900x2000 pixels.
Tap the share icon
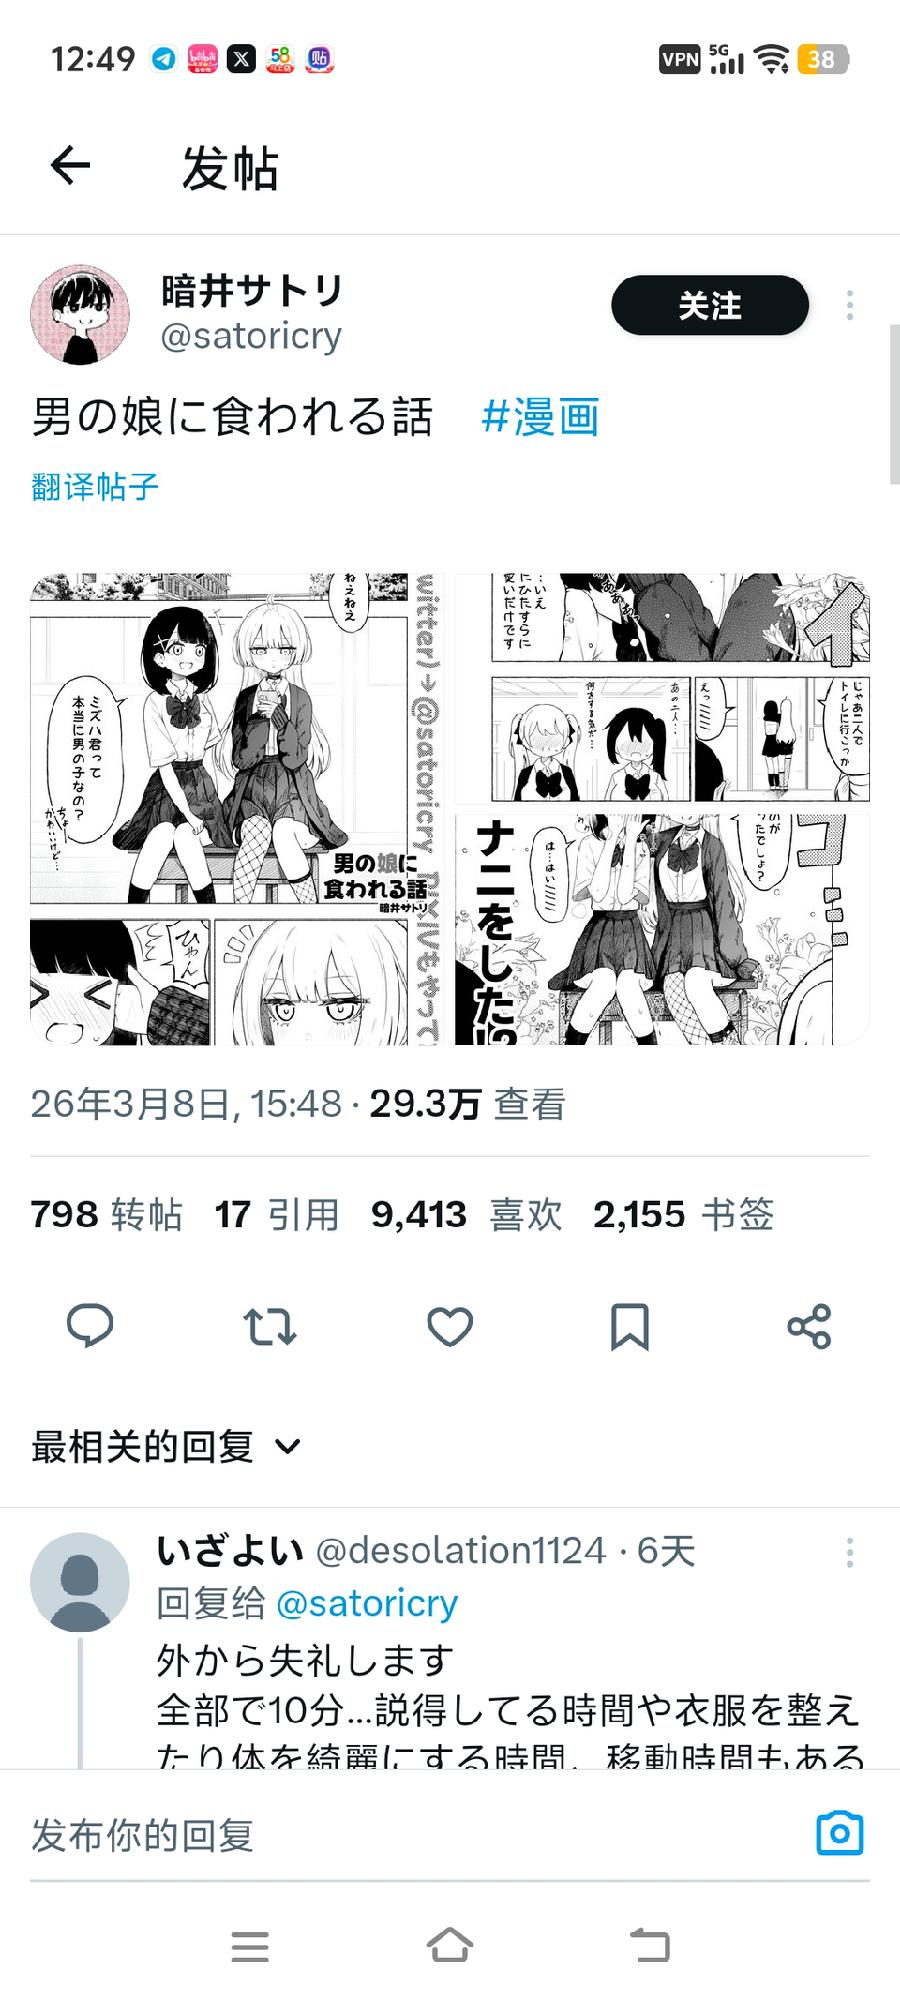(x=810, y=1327)
